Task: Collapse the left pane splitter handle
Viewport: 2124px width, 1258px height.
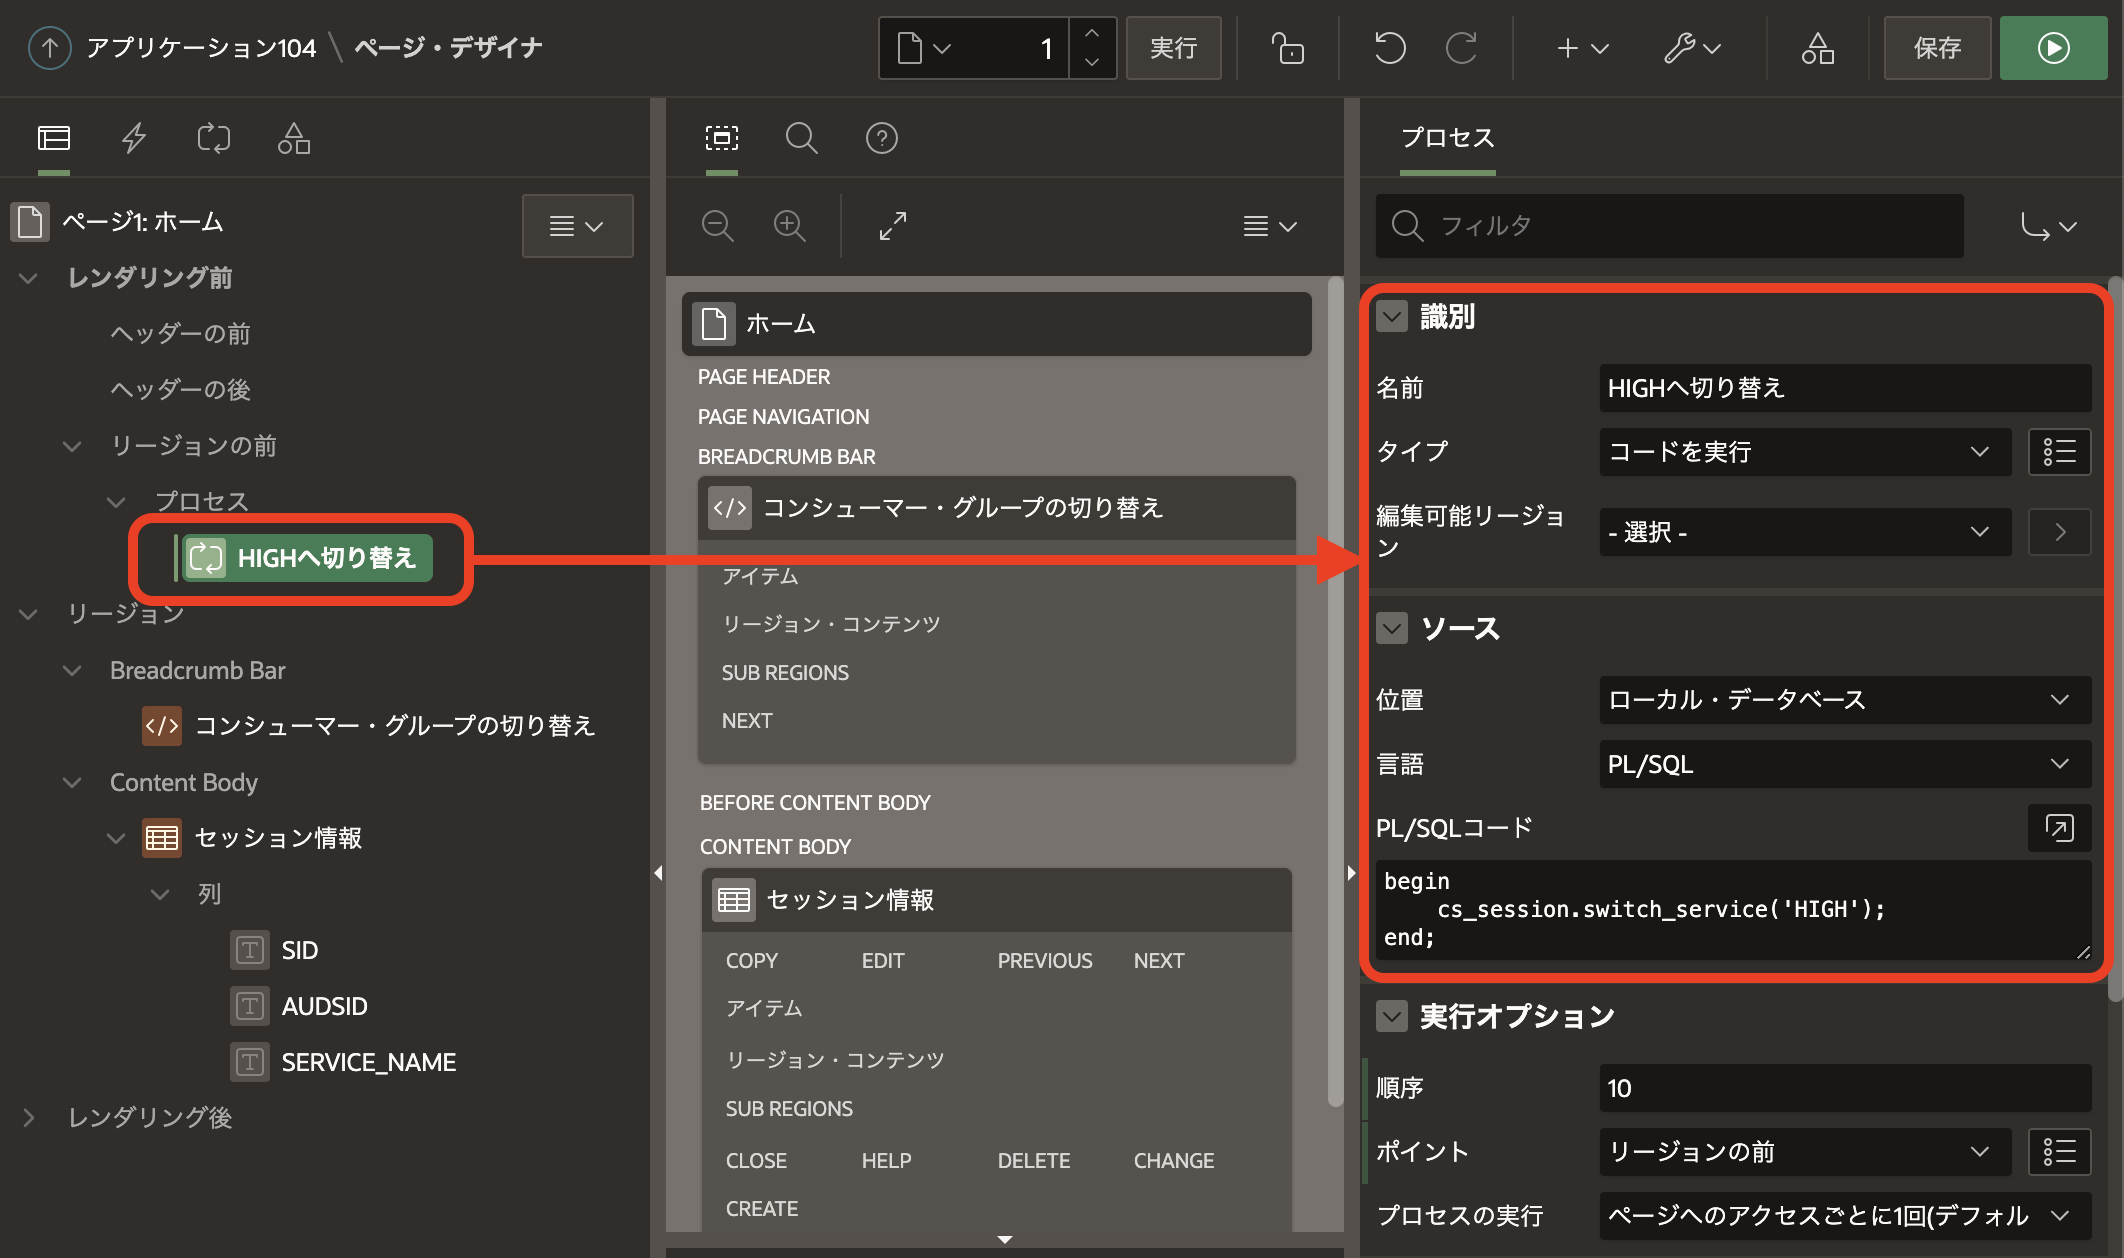Action: (658, 872)
